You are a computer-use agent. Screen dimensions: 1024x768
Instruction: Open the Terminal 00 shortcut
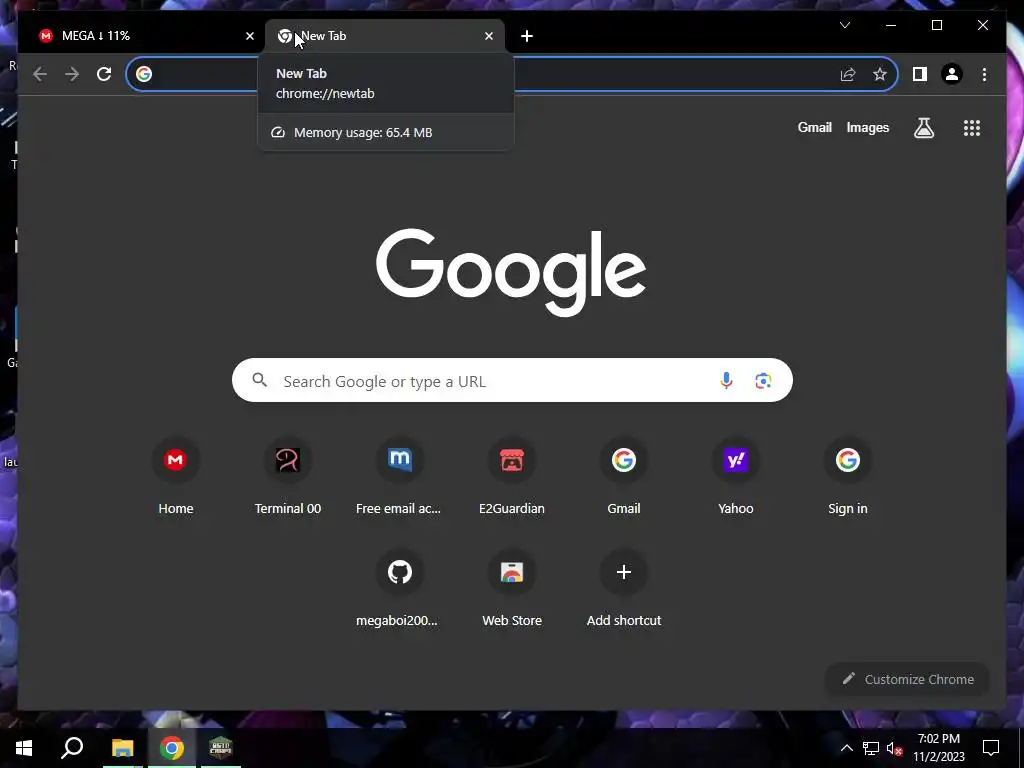[x=287, y=477]
